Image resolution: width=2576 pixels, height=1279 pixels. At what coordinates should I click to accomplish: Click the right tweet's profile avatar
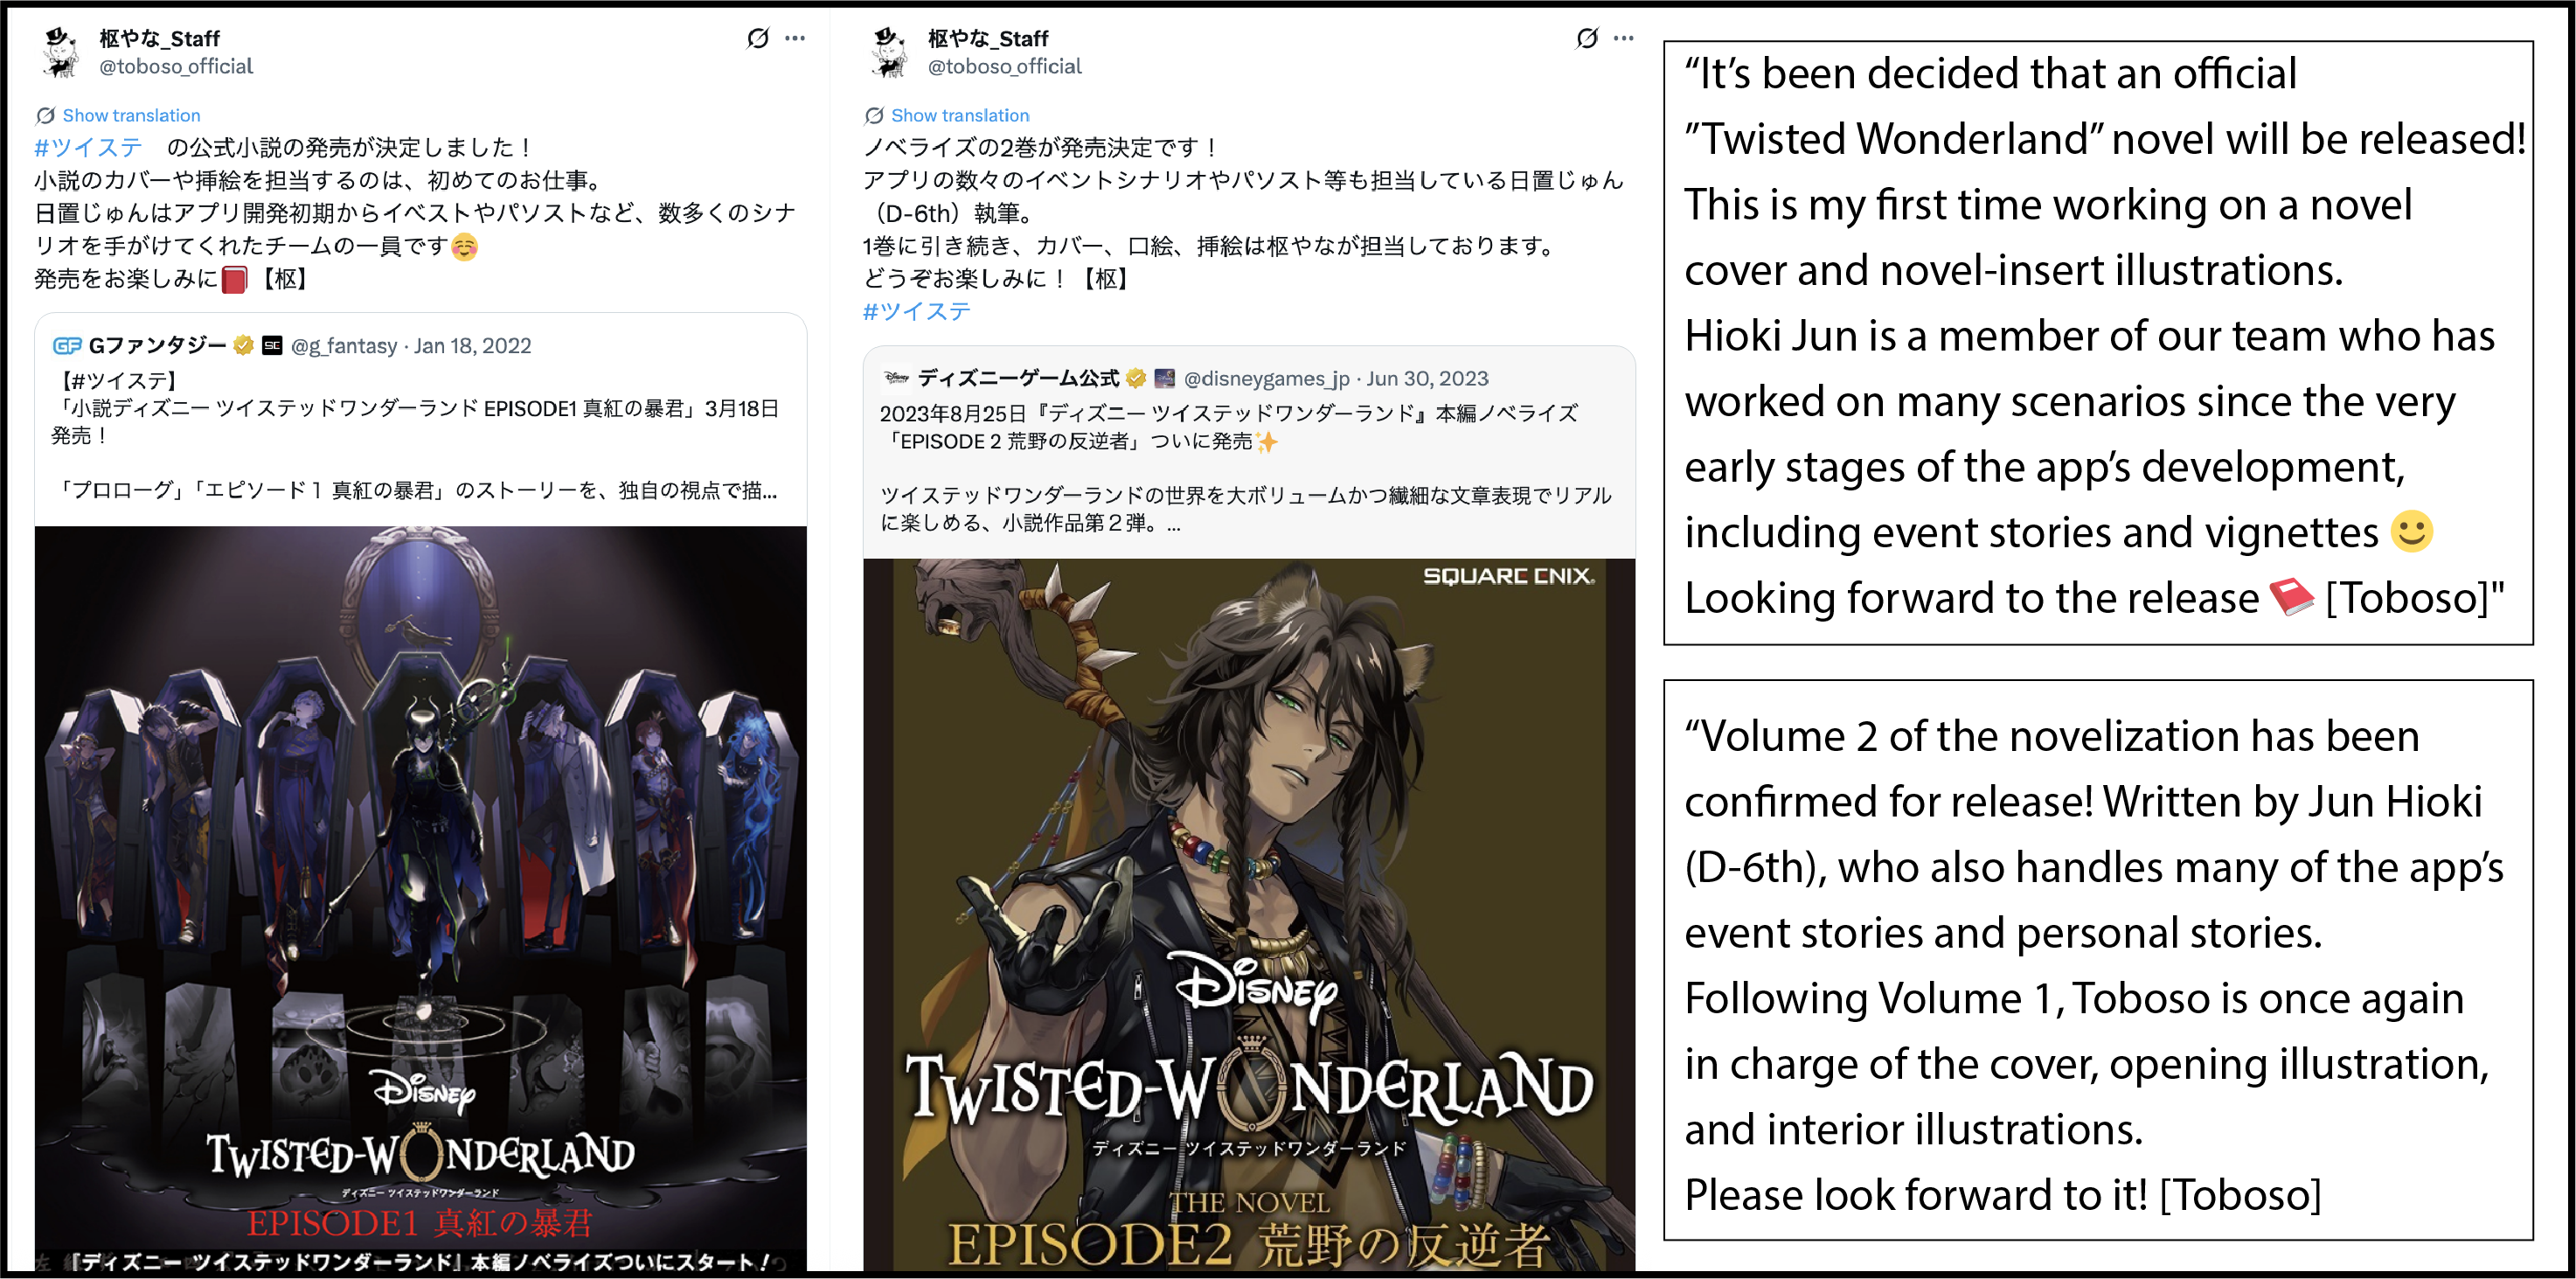(x=889, y=52)
